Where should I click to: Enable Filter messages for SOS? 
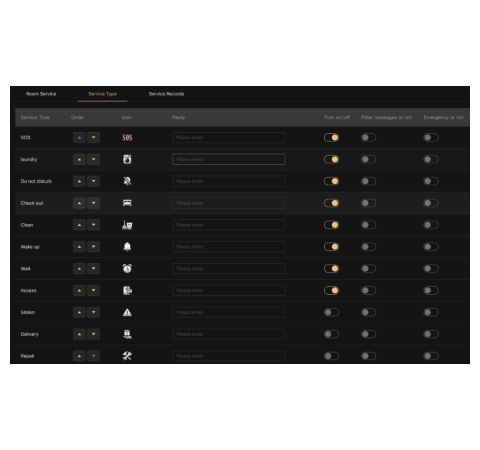pos(368,137)
